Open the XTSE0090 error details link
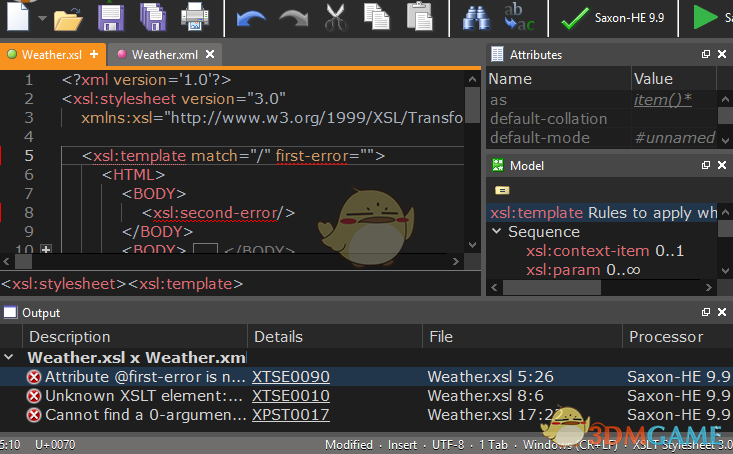This screenshot has height=454, width=733. [x=290, y=377]
